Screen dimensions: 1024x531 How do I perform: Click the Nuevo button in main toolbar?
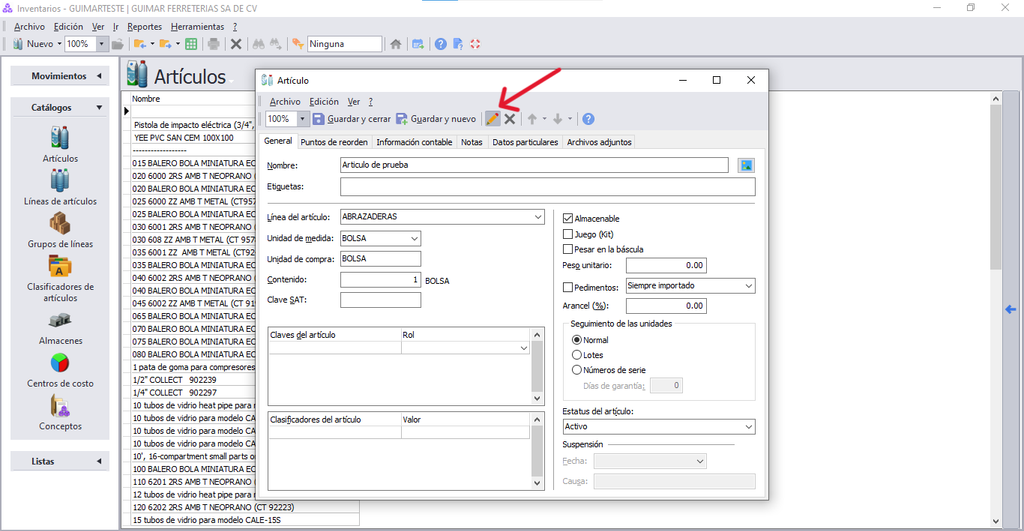[x=33, y=44]
